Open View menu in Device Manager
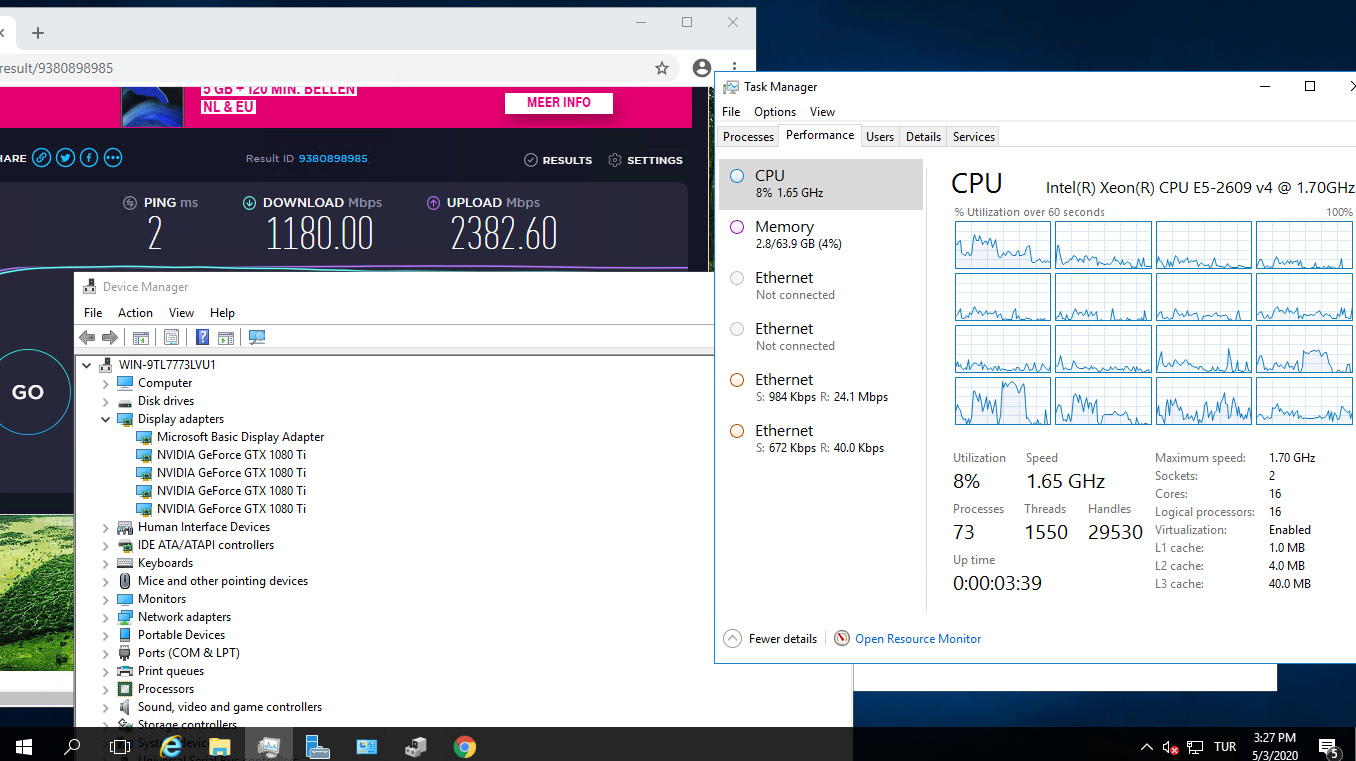Screen dimensions: 1356x761 click(181, 313)
